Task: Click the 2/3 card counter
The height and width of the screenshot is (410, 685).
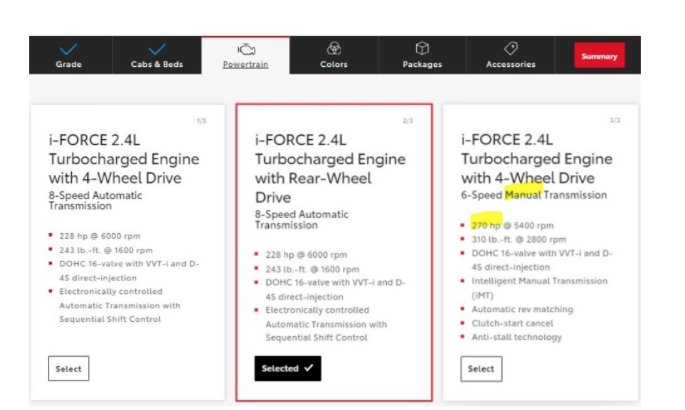Action: click(408, 121)
